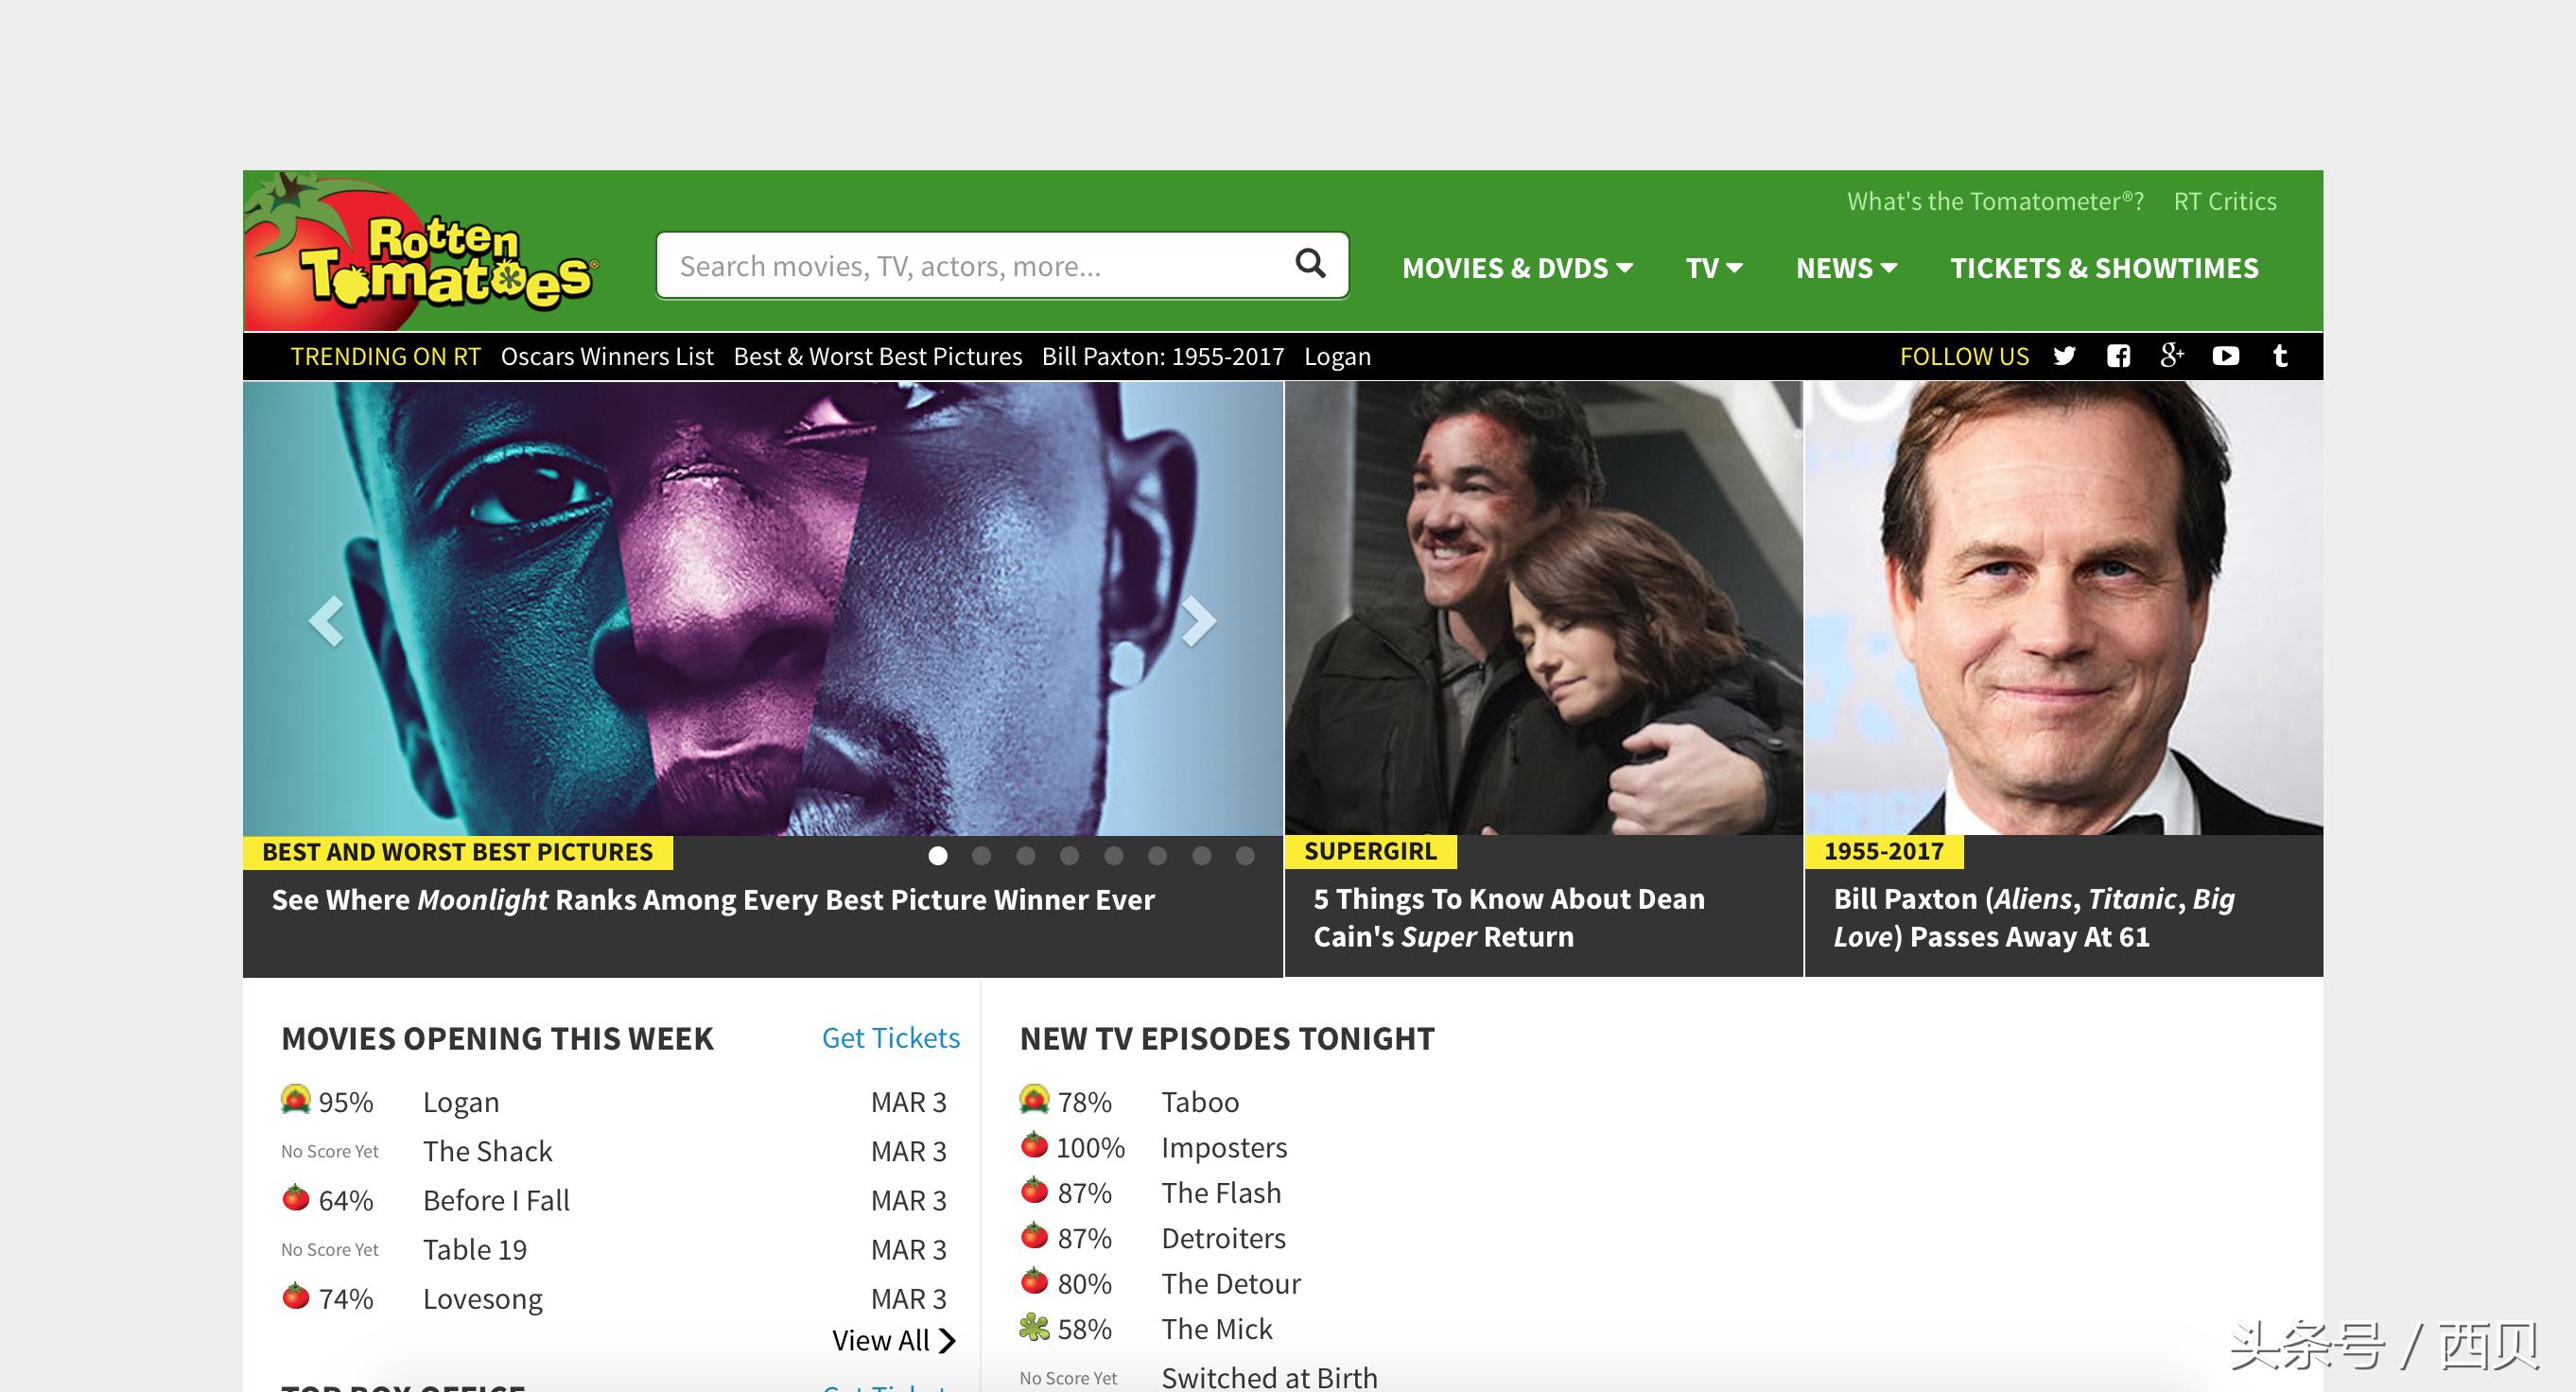Open Detroiters TV listing

pyautogui.click(x=1223, y=1238)
